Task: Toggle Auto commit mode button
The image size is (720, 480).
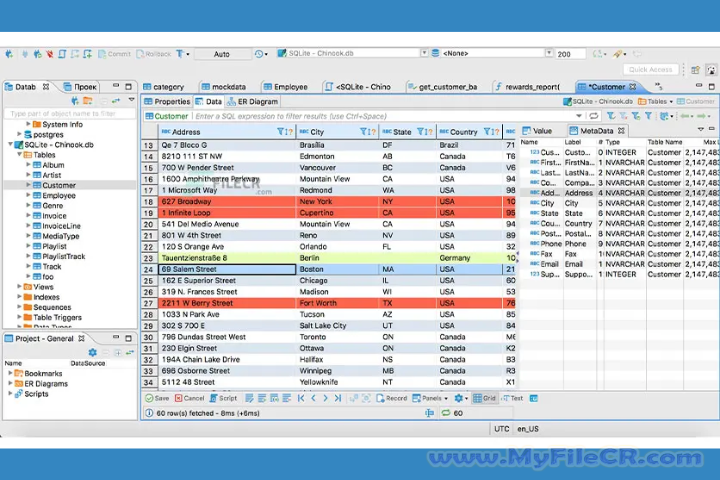Action: tap(222, 54)
